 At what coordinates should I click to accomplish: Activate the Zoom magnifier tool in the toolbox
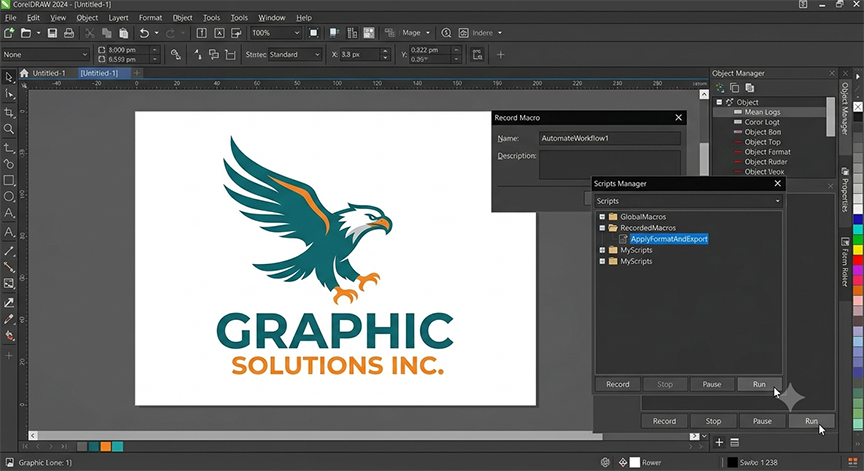tap(9, 129)
